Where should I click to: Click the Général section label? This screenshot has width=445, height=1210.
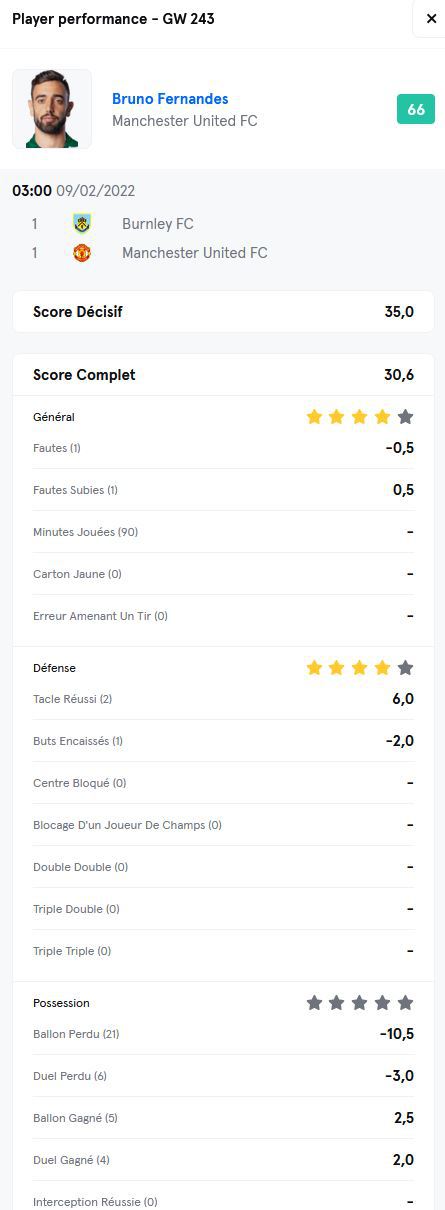click(x=54, y=417)
